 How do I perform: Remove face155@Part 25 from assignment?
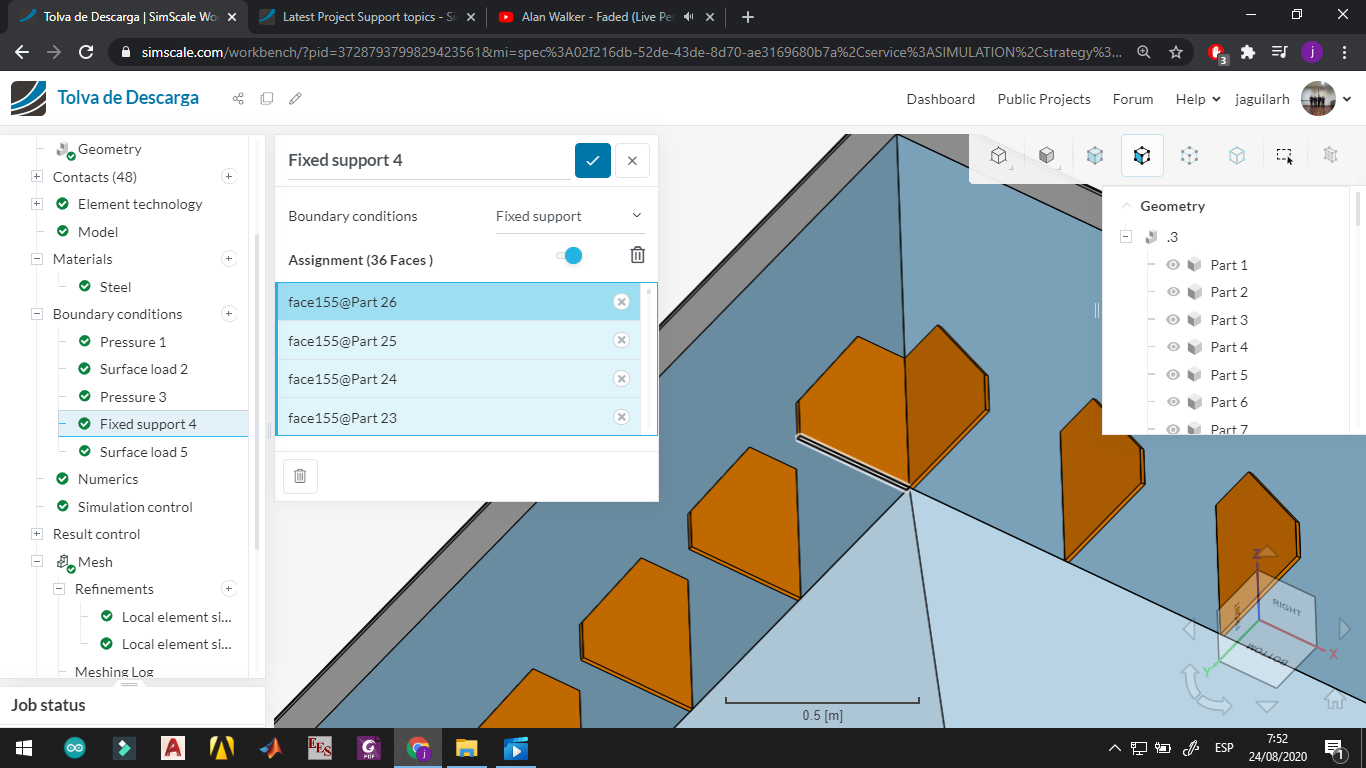621,340
